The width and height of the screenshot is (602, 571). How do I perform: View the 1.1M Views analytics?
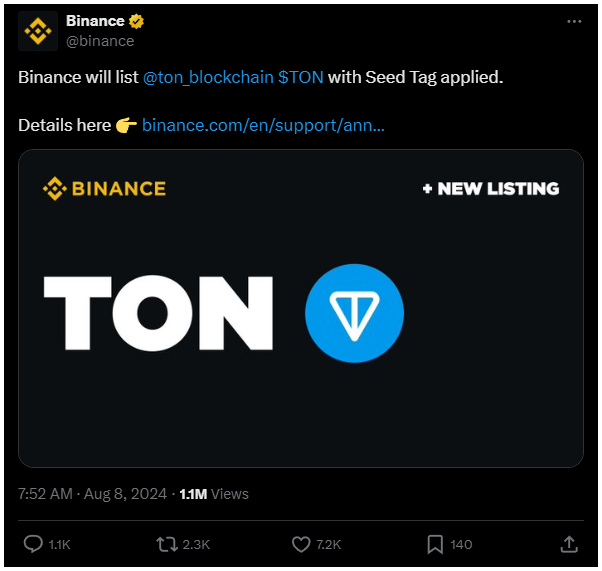(x=214, y=494)
